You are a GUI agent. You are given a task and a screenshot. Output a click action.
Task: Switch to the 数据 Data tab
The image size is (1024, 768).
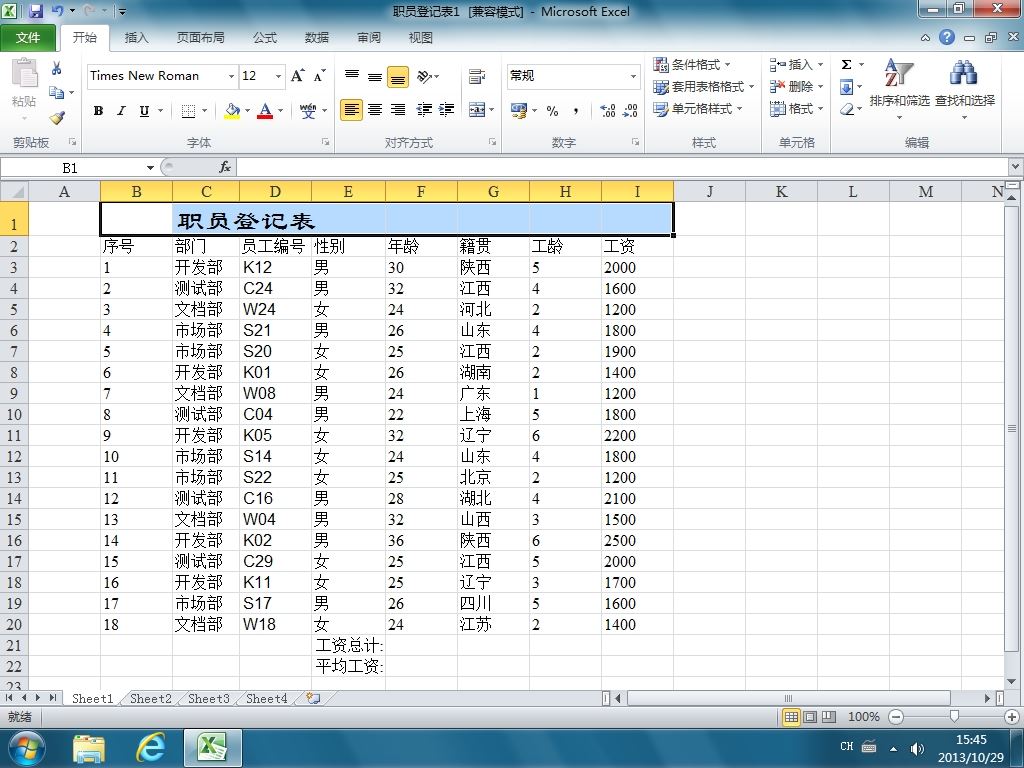click(316, 38)
